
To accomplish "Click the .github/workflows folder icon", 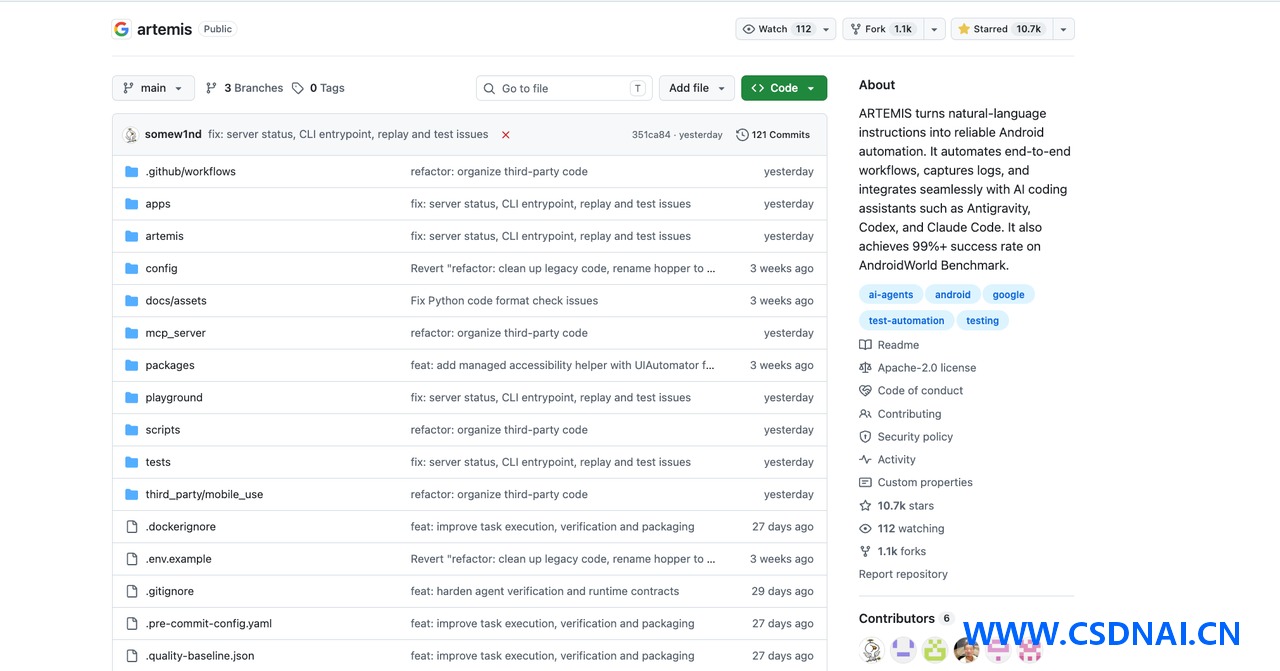I will click(x=131, y=172).
